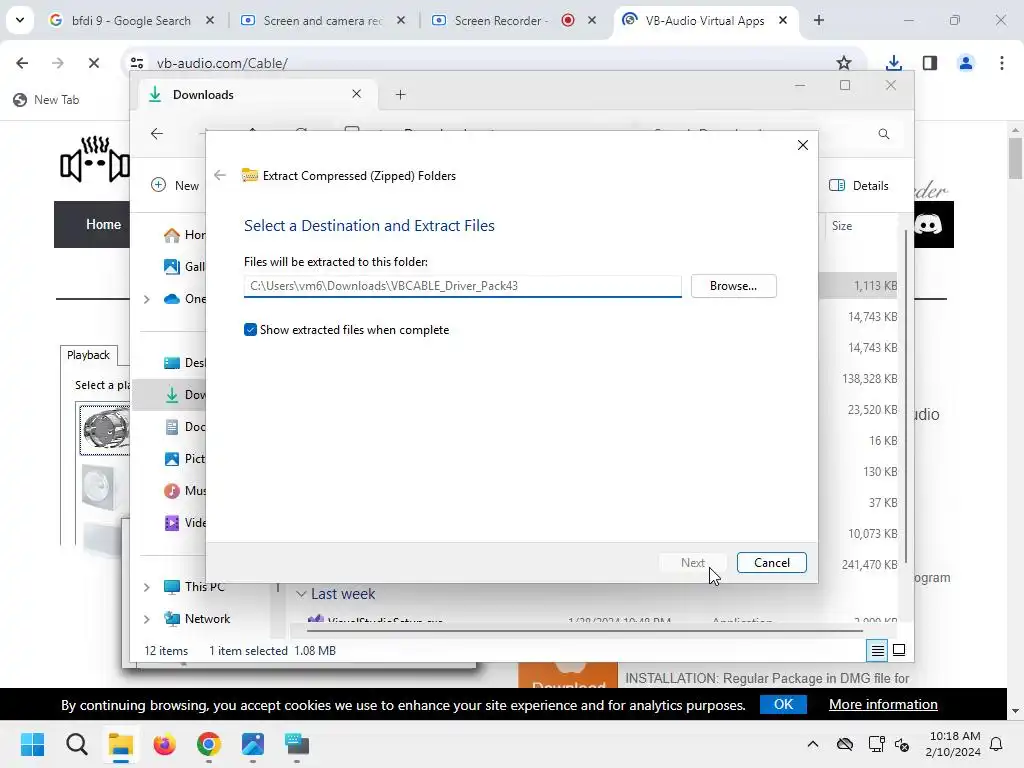Expand Network in navigation pane
The height and width of the screenshot is (768, 1024).
(x=147, y=619)
